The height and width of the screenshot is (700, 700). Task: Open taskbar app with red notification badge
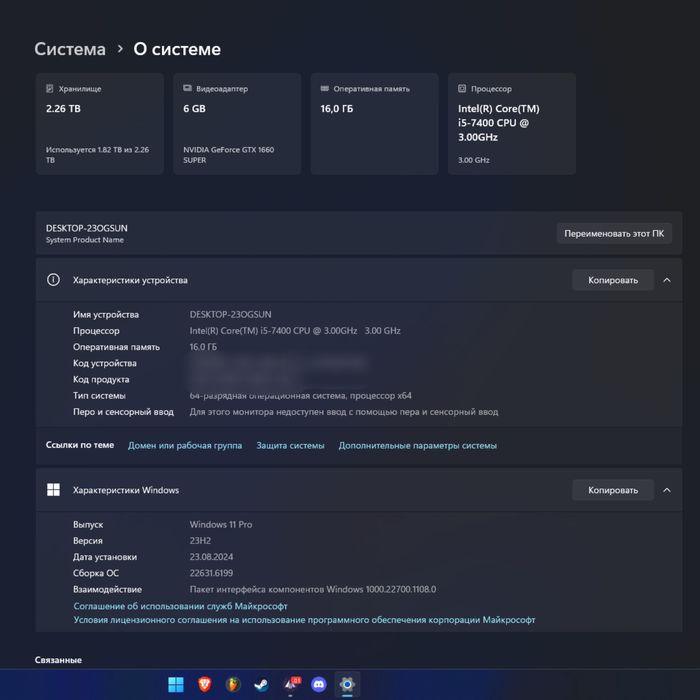tap(291, 684)
